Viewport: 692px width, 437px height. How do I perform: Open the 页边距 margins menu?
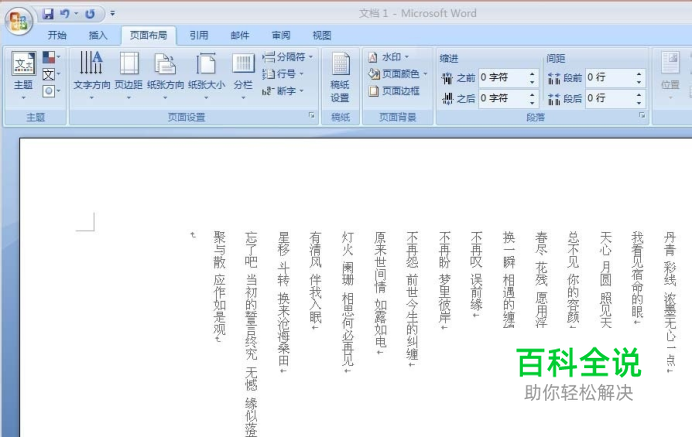coord(128,75)
